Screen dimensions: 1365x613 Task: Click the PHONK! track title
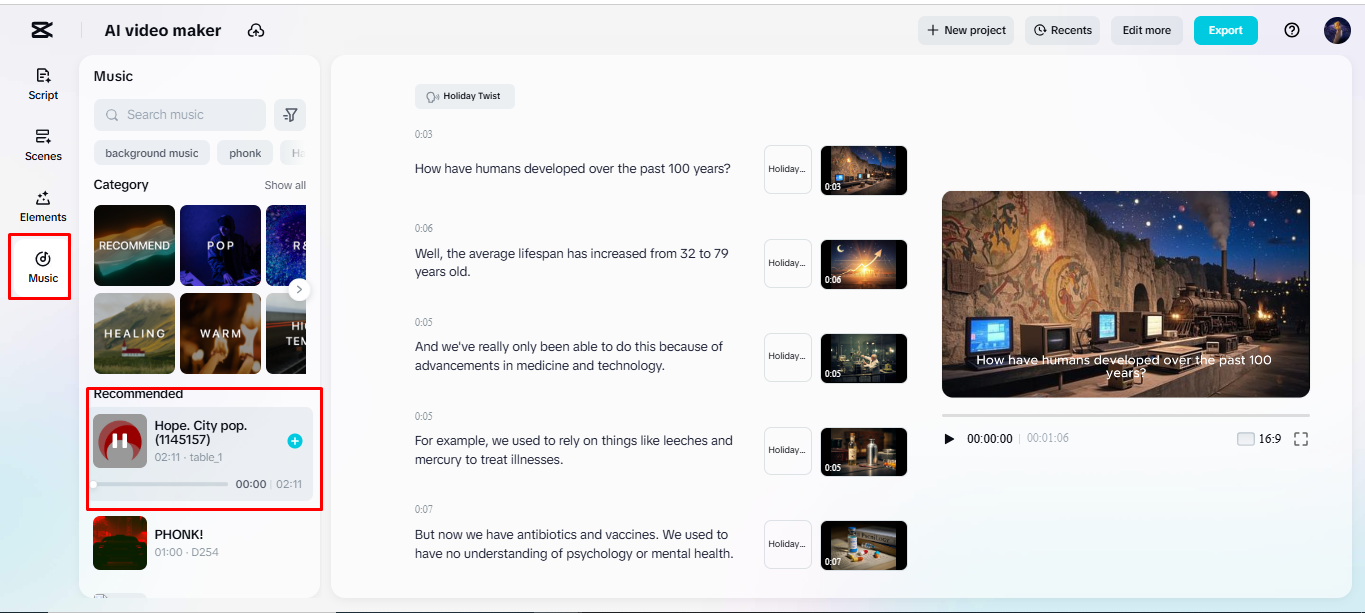pyautogui.click(x=179, y=535)
